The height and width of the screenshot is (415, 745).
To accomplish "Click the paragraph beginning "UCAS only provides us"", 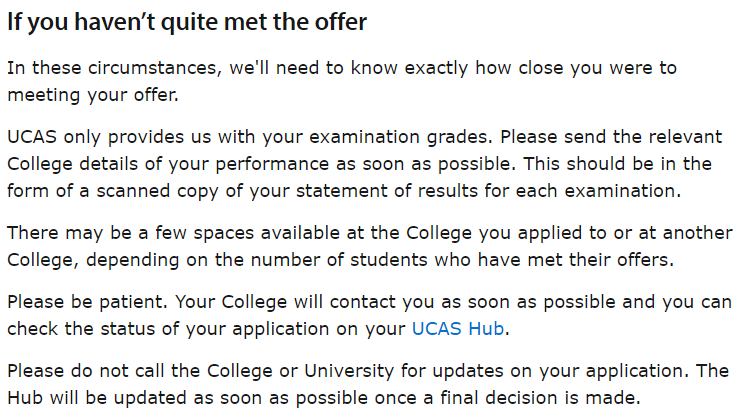I will pyautogui.click(x=364, y=164).
